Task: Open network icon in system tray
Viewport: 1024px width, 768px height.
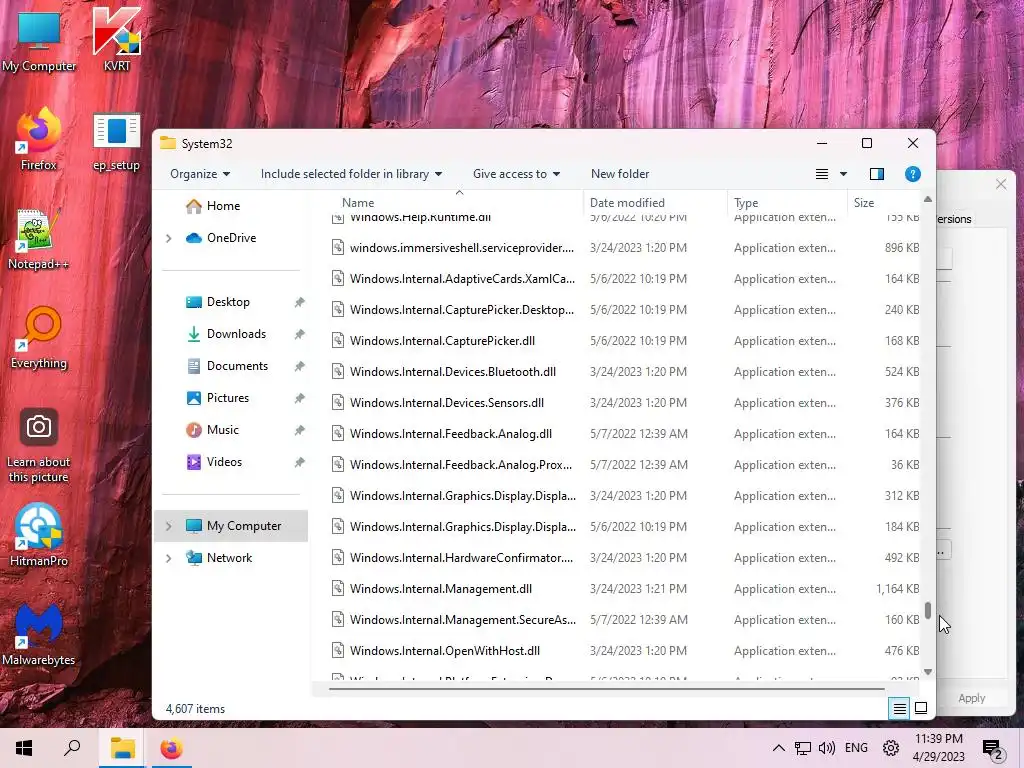Action: click(x=803, y=748)
